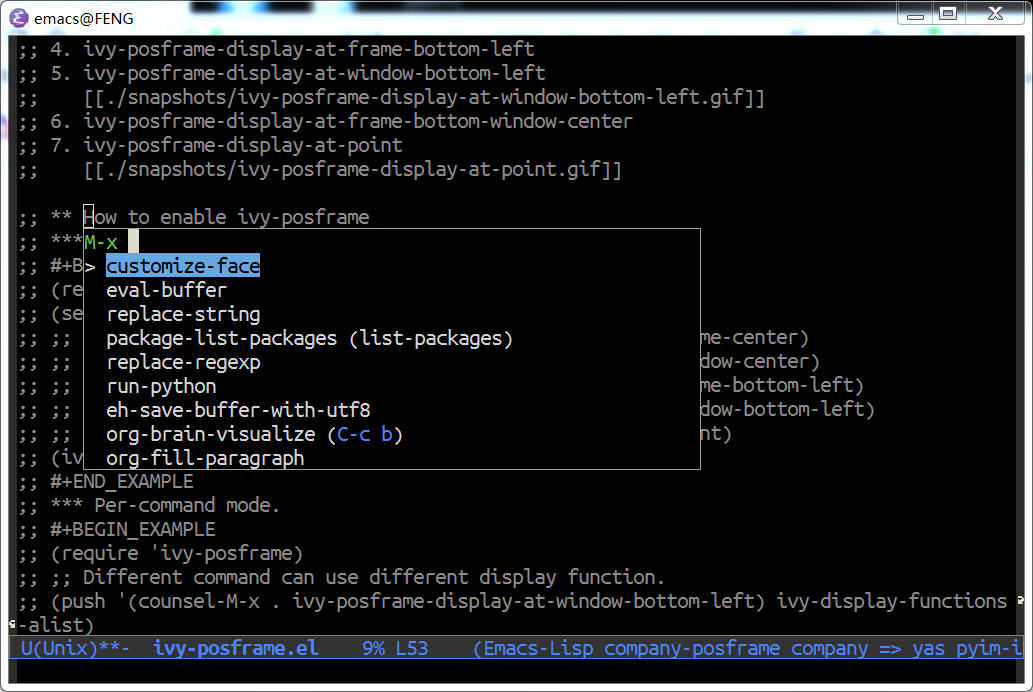
Task: Click the ivy-posframe-display-at-point.gif link line
Action: (x=352, y=169)
